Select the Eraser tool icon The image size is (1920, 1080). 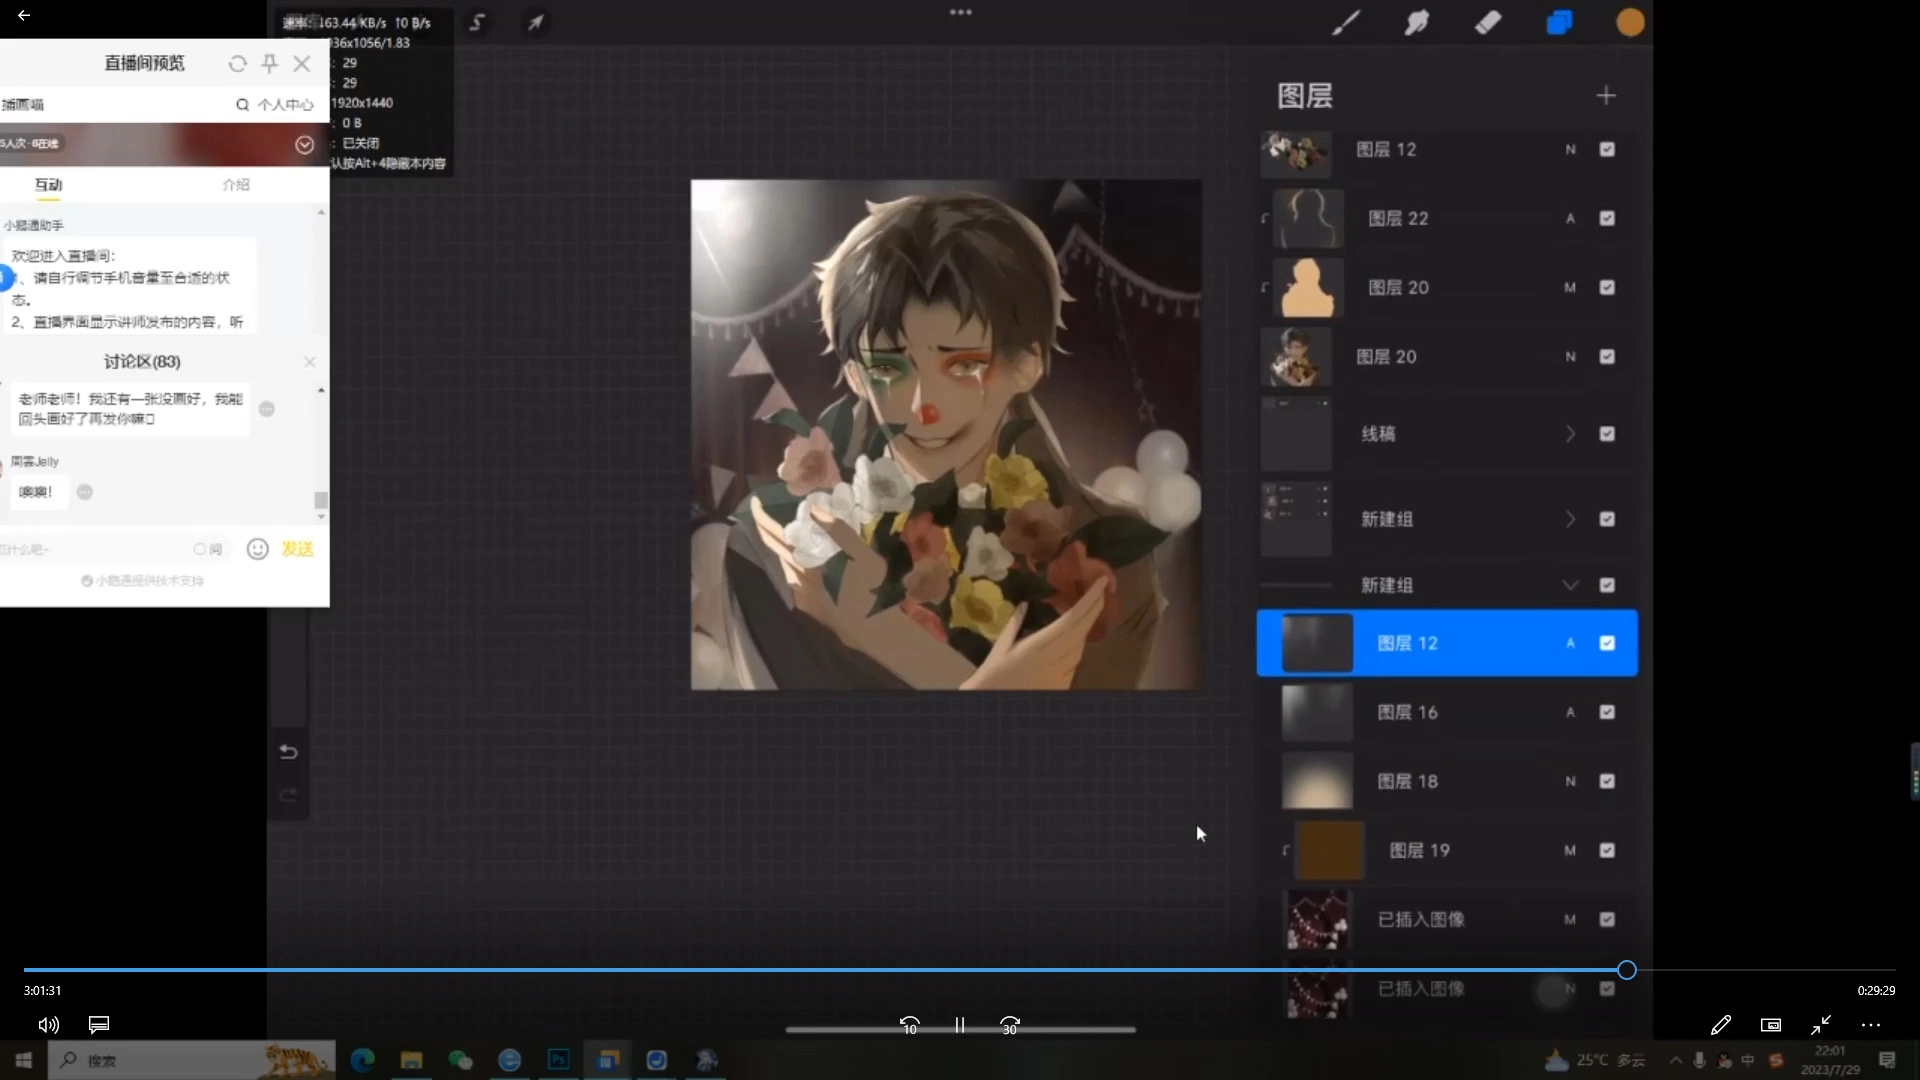(1488, 22)
